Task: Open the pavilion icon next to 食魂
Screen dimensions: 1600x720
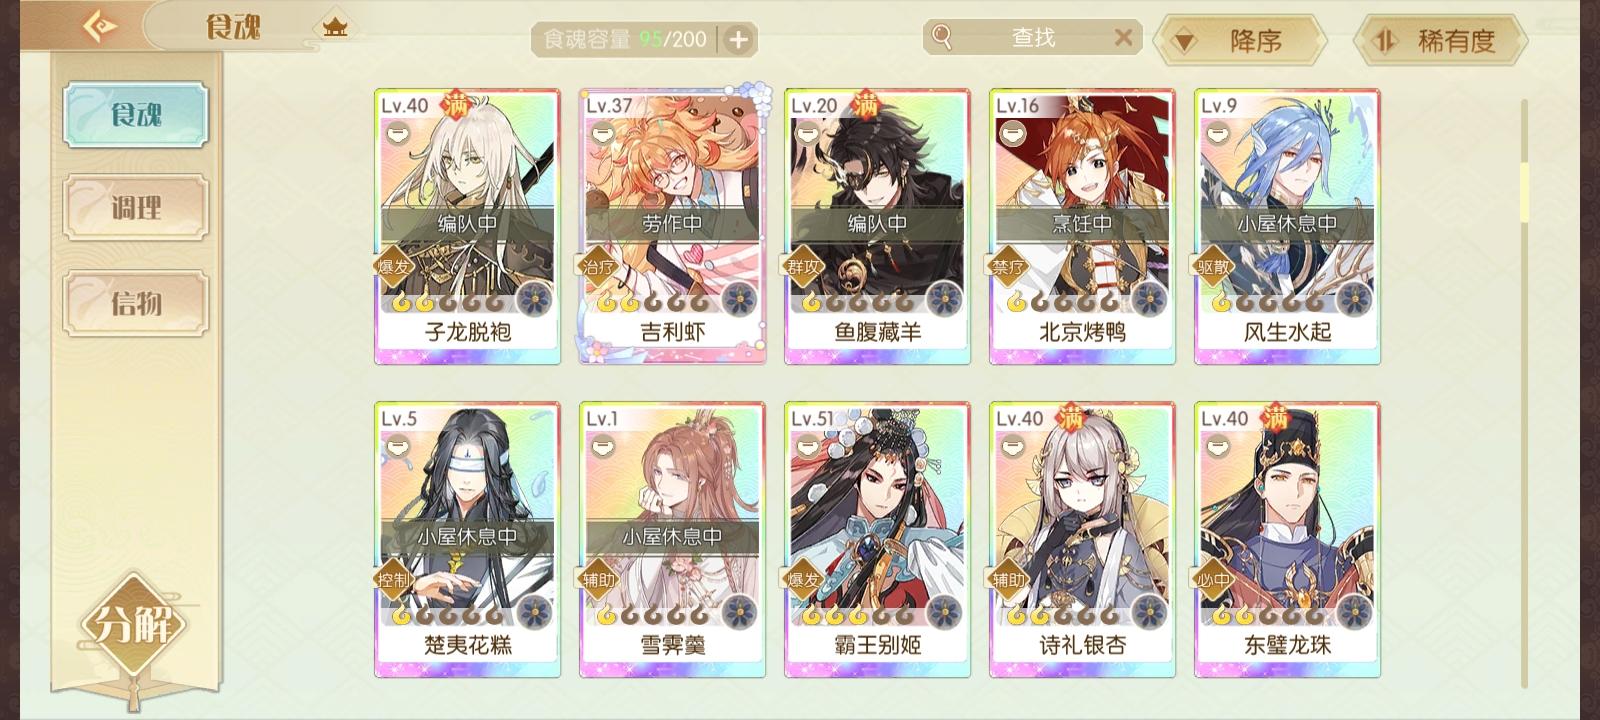Action: [x=335, y=27]
